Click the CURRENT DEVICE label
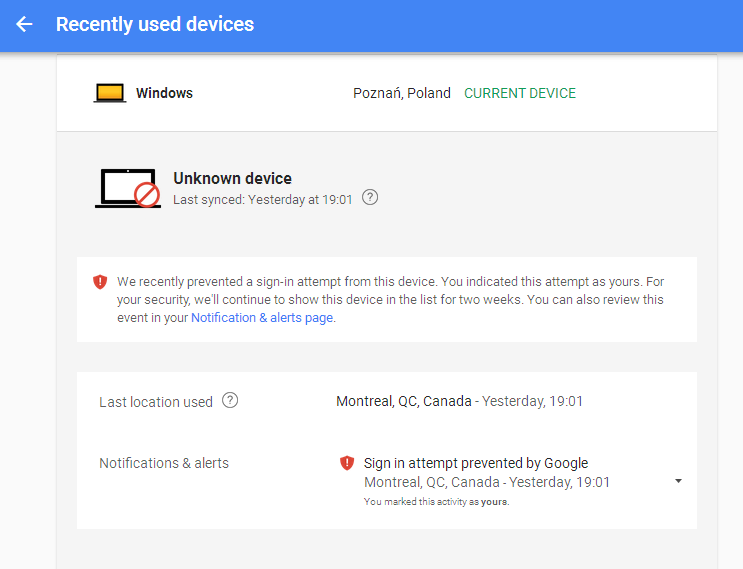This screenshot has width=743, height=569. pyautogui.click(x=520, y=93)
